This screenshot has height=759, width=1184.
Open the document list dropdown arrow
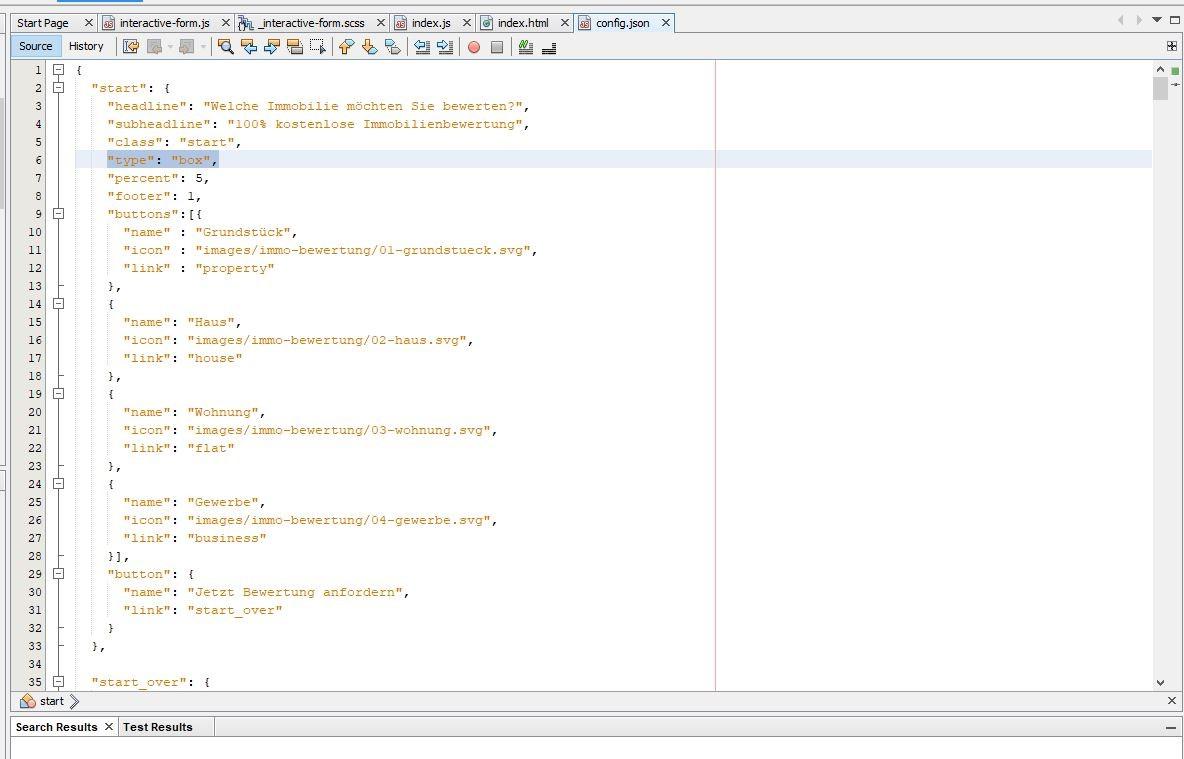(x=1157, y=20)
